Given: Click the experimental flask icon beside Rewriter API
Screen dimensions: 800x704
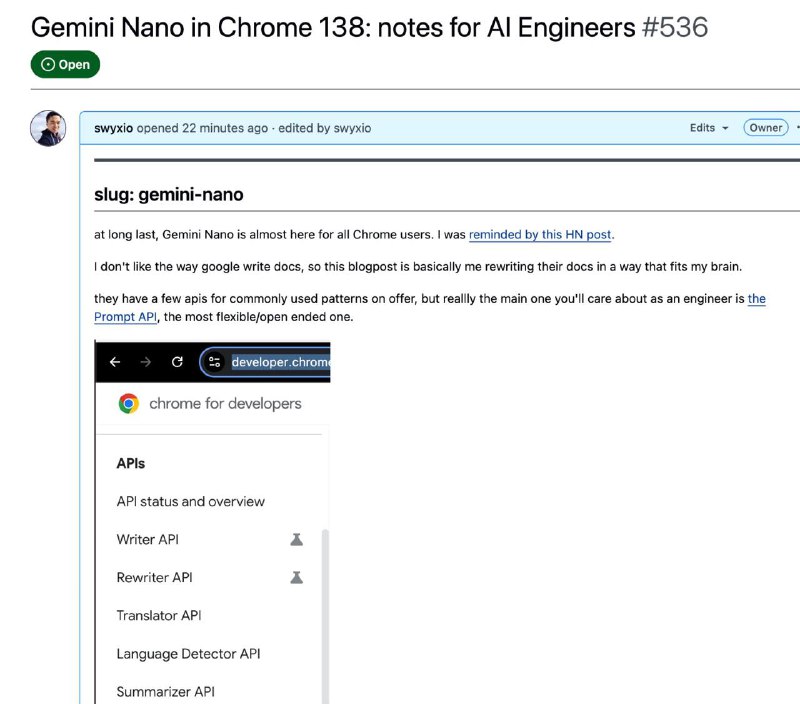Looking at the screenshot, I should coord(296,577).
